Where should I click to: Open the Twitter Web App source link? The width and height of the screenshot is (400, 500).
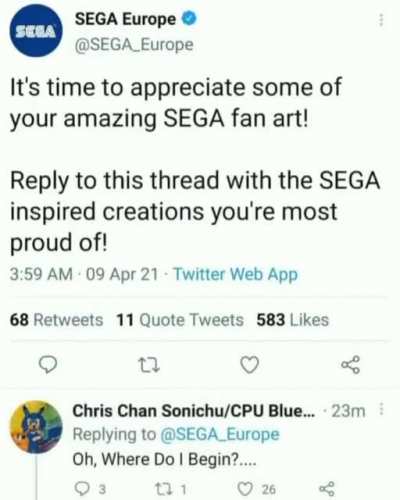[x=236, y=274]
